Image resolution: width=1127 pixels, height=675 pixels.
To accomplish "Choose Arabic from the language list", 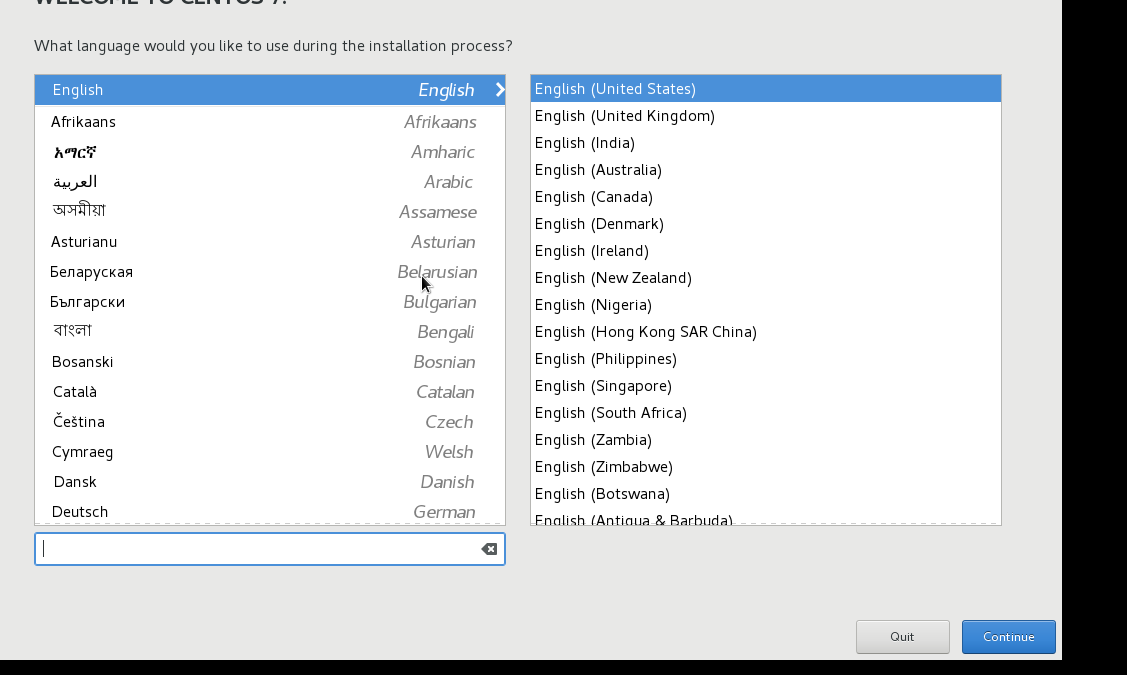I will coord(270,182).
